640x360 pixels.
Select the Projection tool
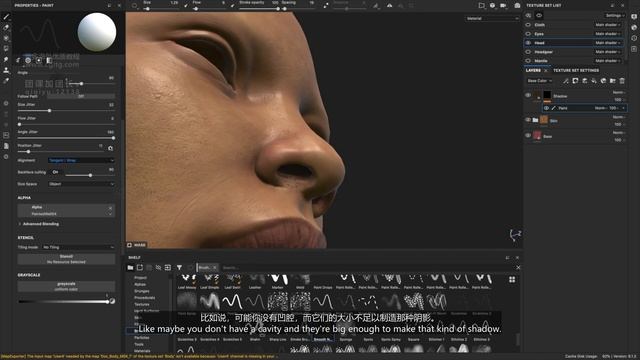6,38
